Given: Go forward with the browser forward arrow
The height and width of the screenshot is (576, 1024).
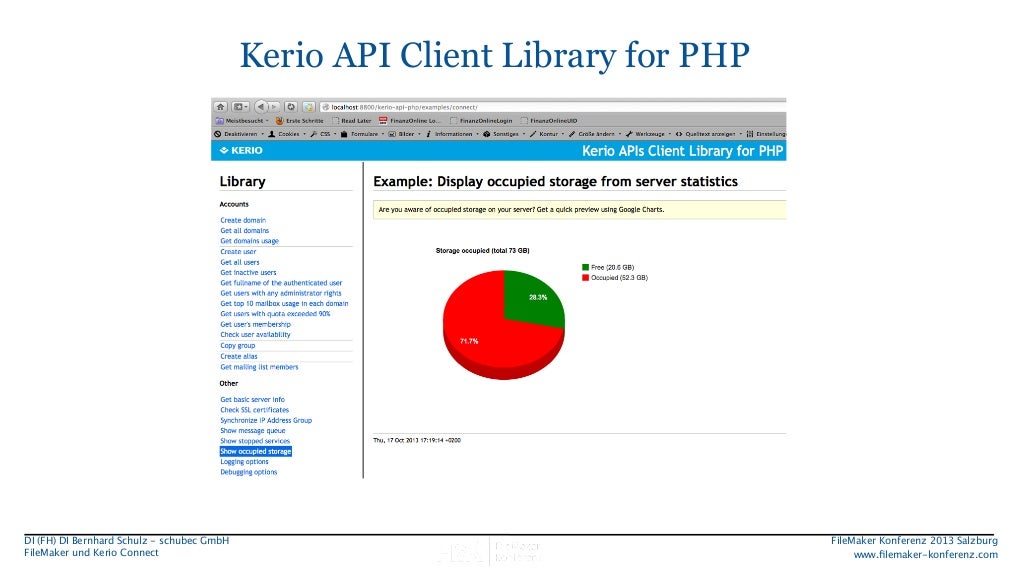Looking at the screenshot, I should pyautogui.click(x=274, y=106).
